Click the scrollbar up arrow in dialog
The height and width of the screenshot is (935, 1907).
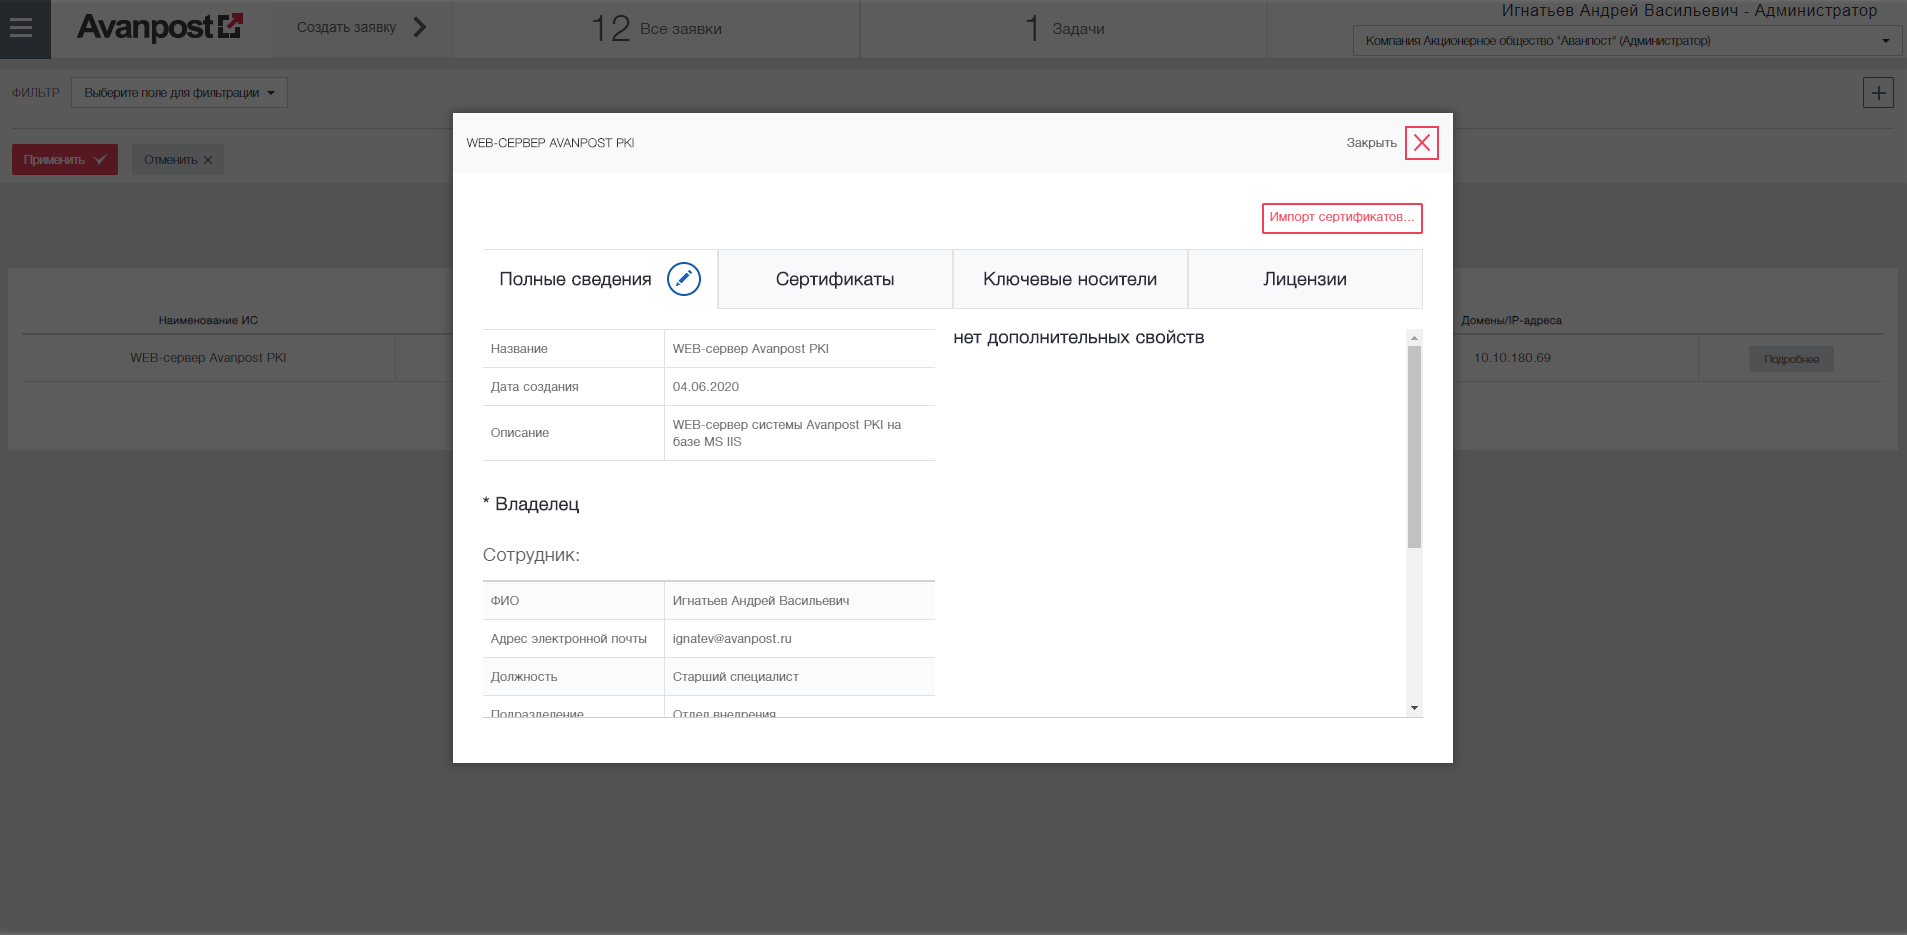pyautogui.click(x=1414, y=338)
